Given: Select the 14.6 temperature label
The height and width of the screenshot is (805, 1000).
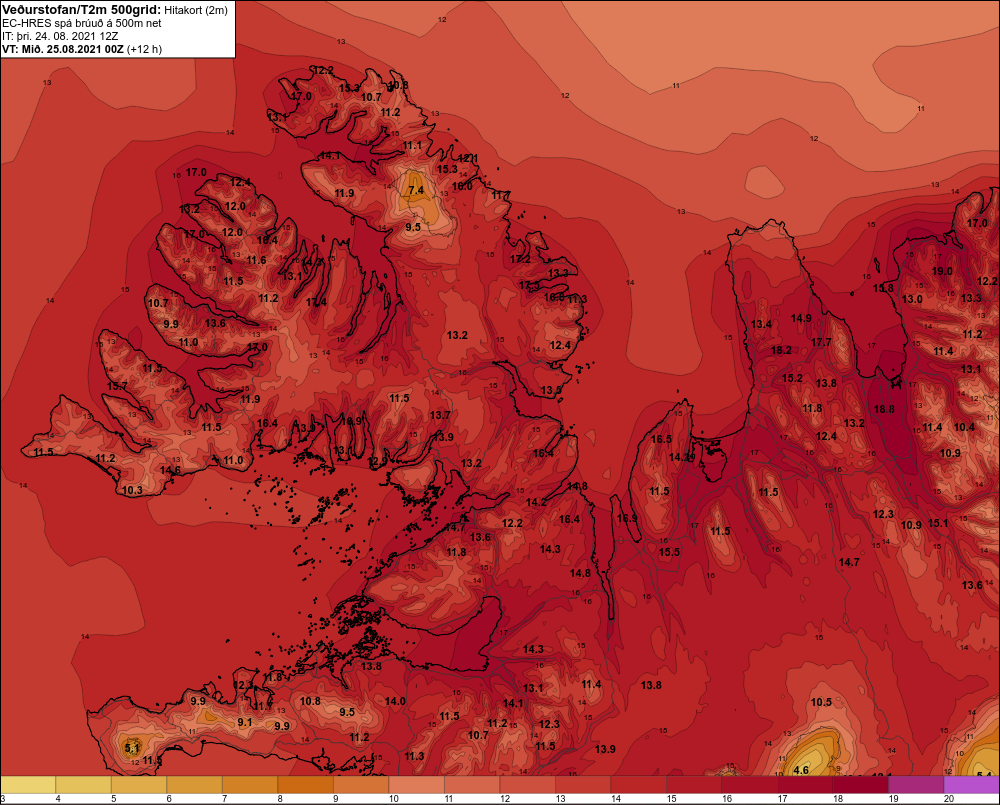Looking at the screenshot, I should pyautogui.click(x=170, y=470).
